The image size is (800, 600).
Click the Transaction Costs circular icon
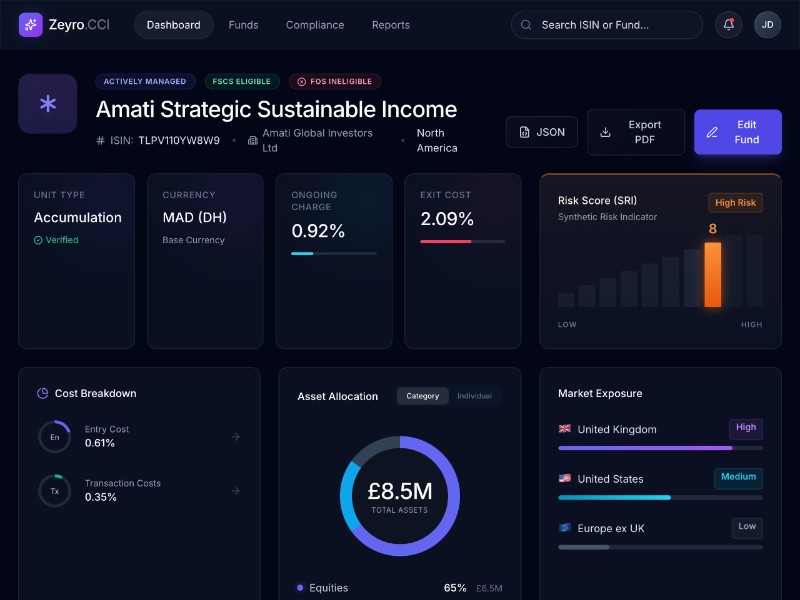(x=54, y=491)
